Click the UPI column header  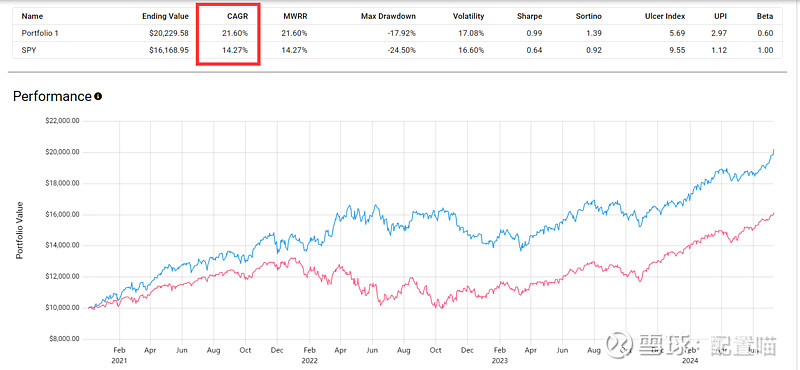click(720, 16)
